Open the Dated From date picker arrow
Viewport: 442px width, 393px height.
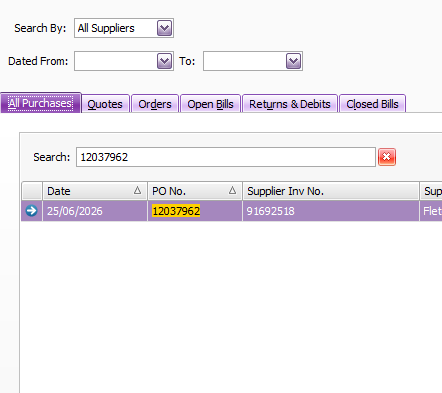click(x=165, y=61)
